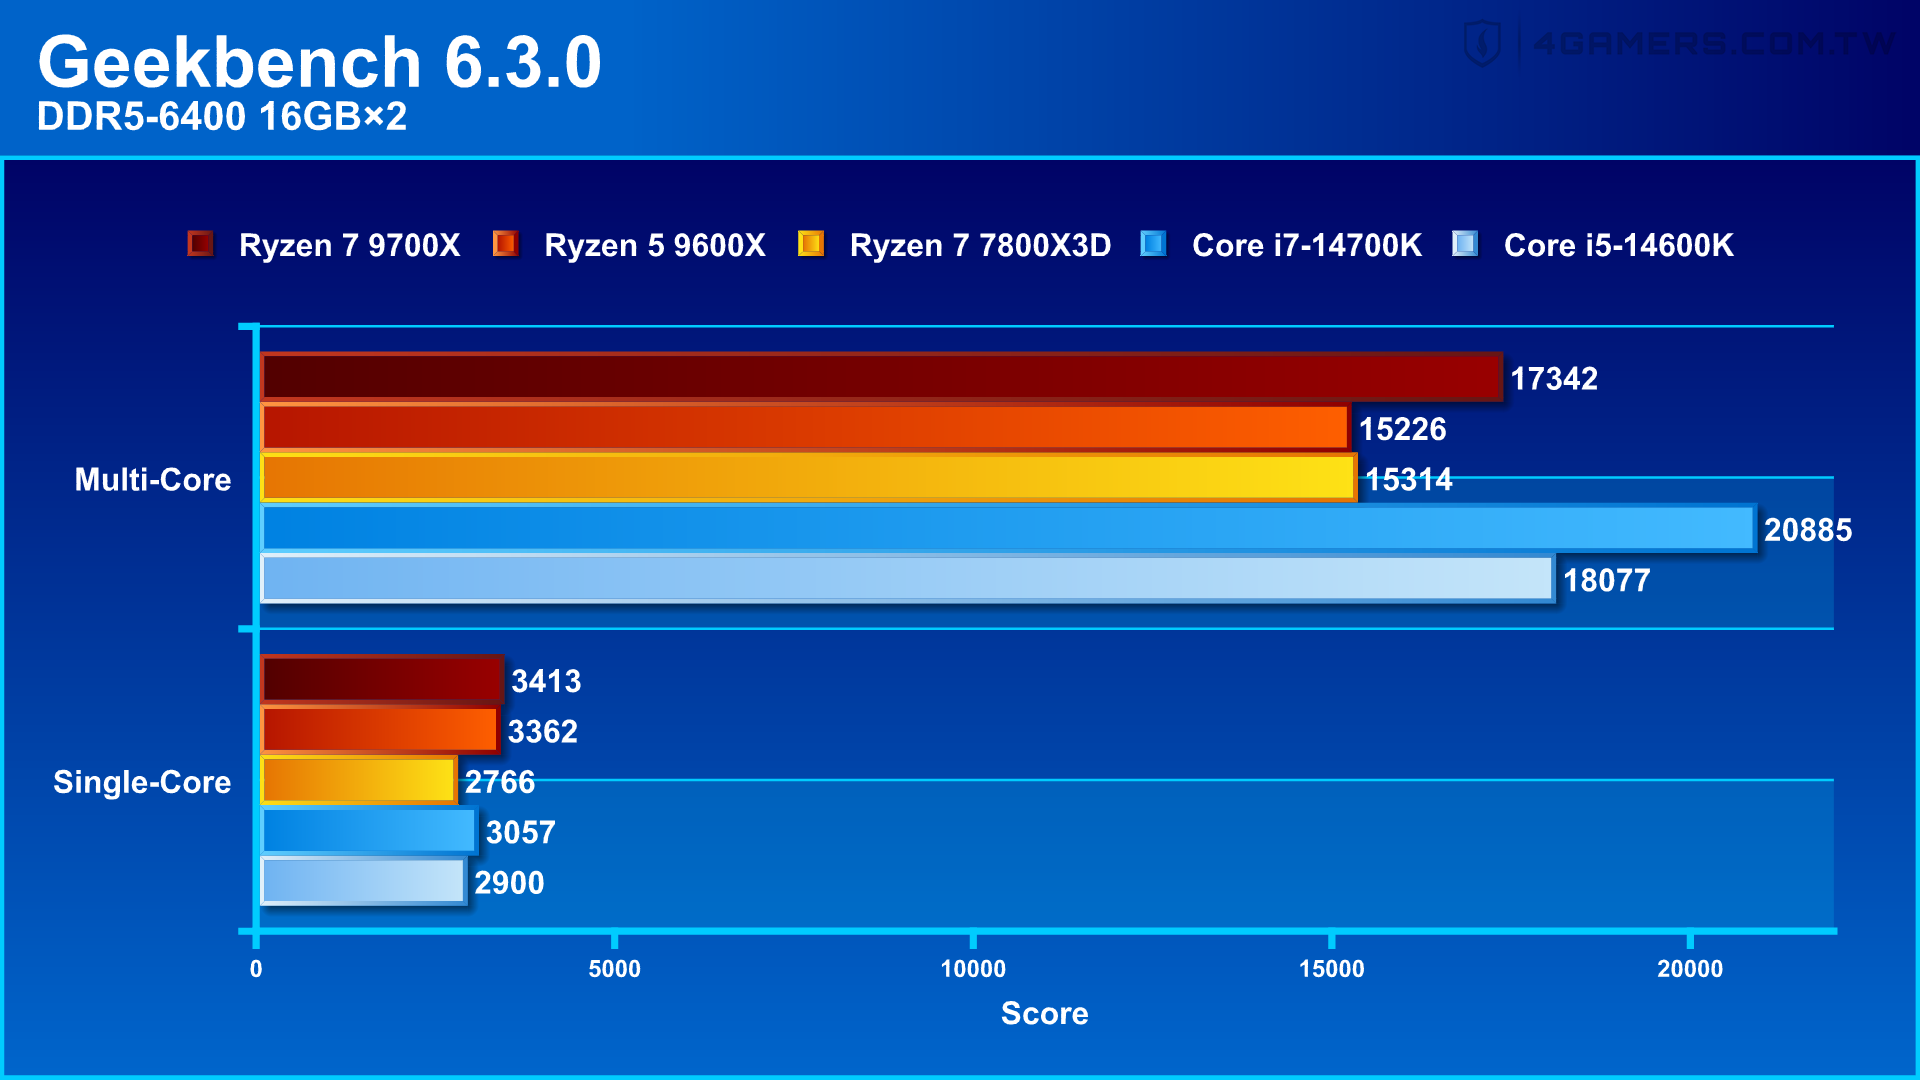This screenshot has width=1920, height=1080.
Task: Click the DDR5-6400 16GB×2 subtitle
Action: (x=222, y=117)
